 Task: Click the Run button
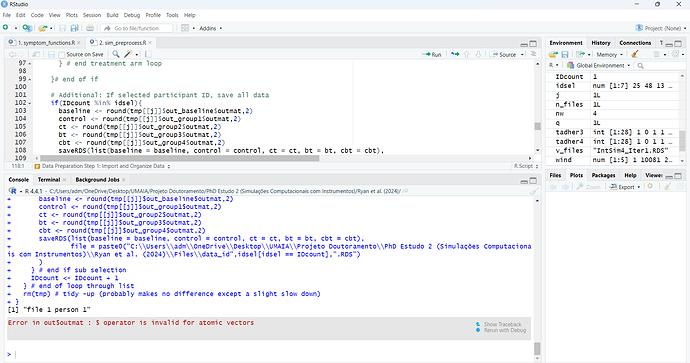pyautogui.click(x=432, y=55)
